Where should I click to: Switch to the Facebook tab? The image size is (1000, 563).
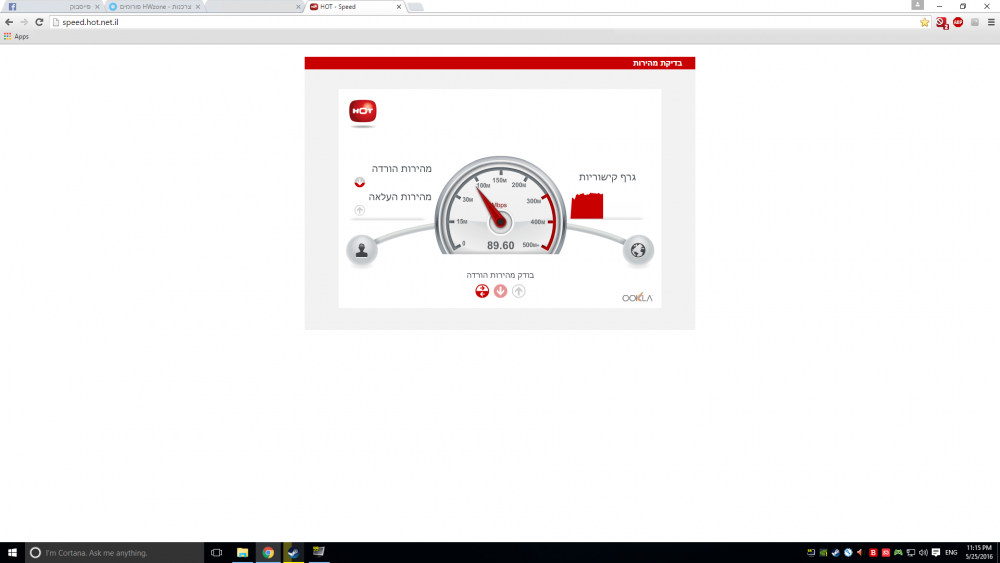50,6
